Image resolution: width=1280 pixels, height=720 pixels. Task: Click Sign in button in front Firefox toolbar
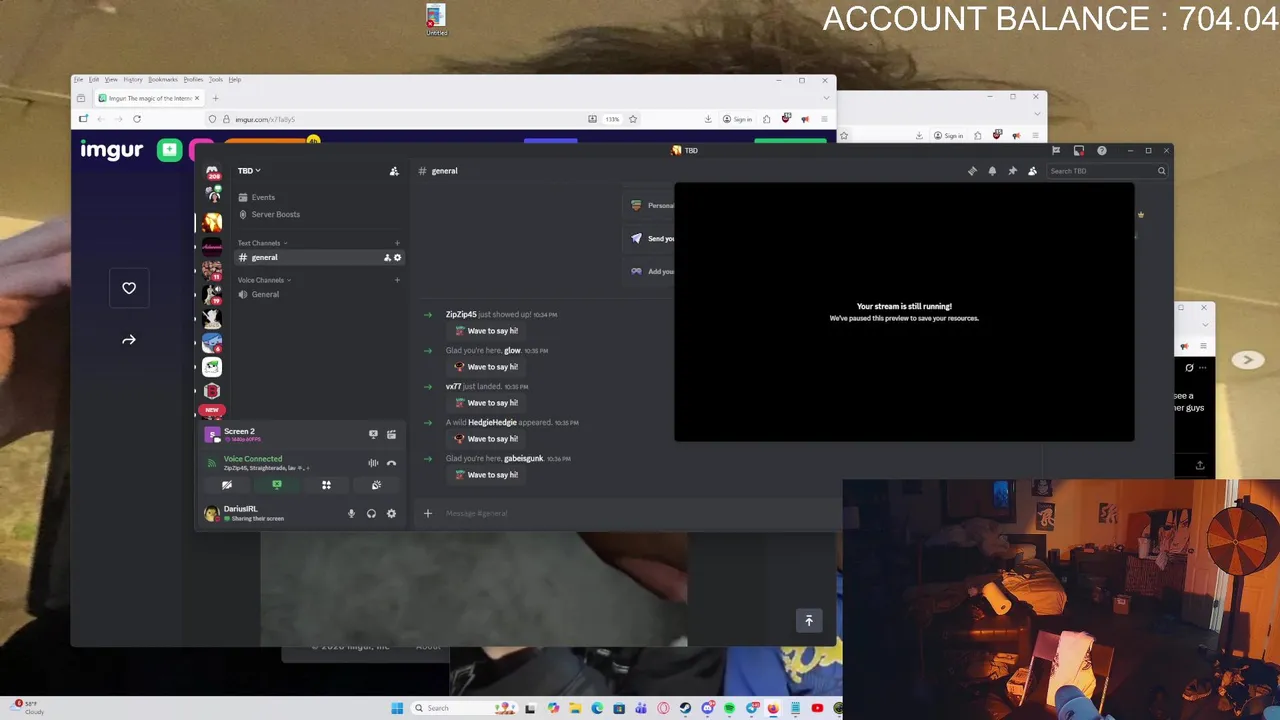pyautogui.click(x=738, y=119)
